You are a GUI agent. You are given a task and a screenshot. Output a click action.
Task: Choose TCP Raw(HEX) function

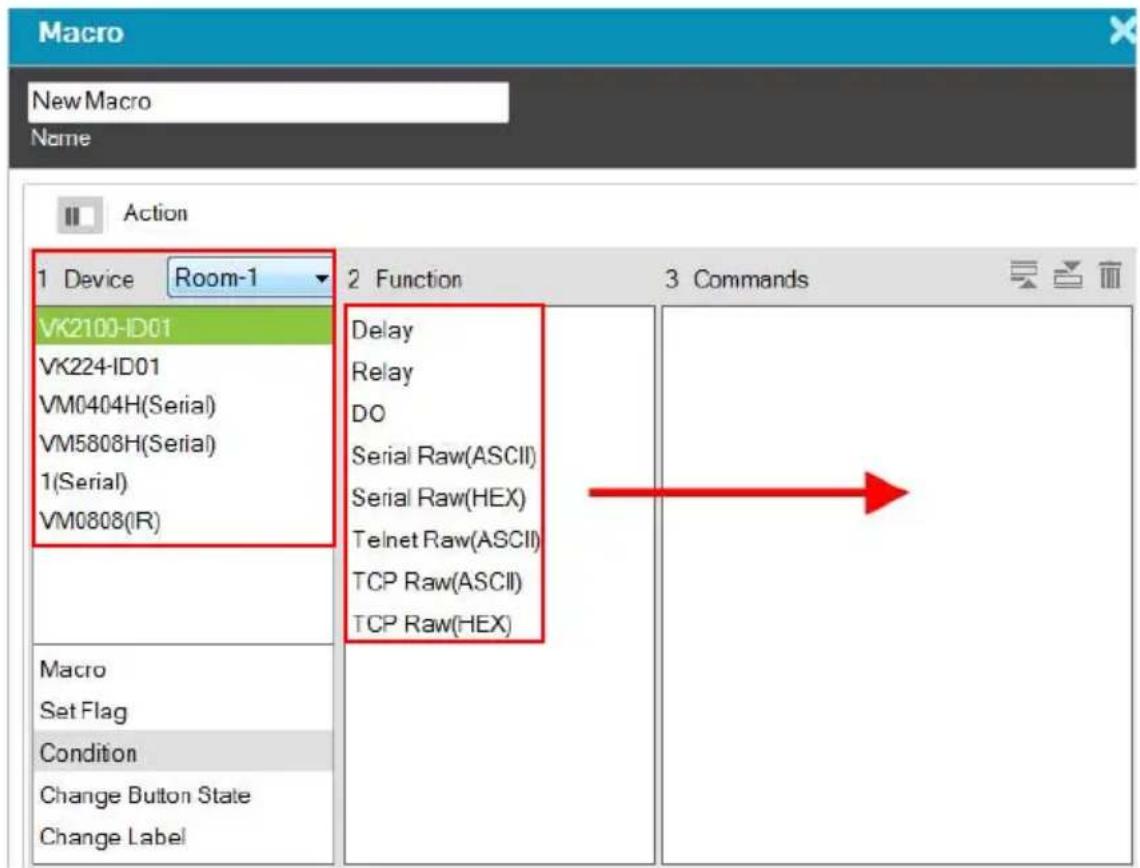click(432, 624)
